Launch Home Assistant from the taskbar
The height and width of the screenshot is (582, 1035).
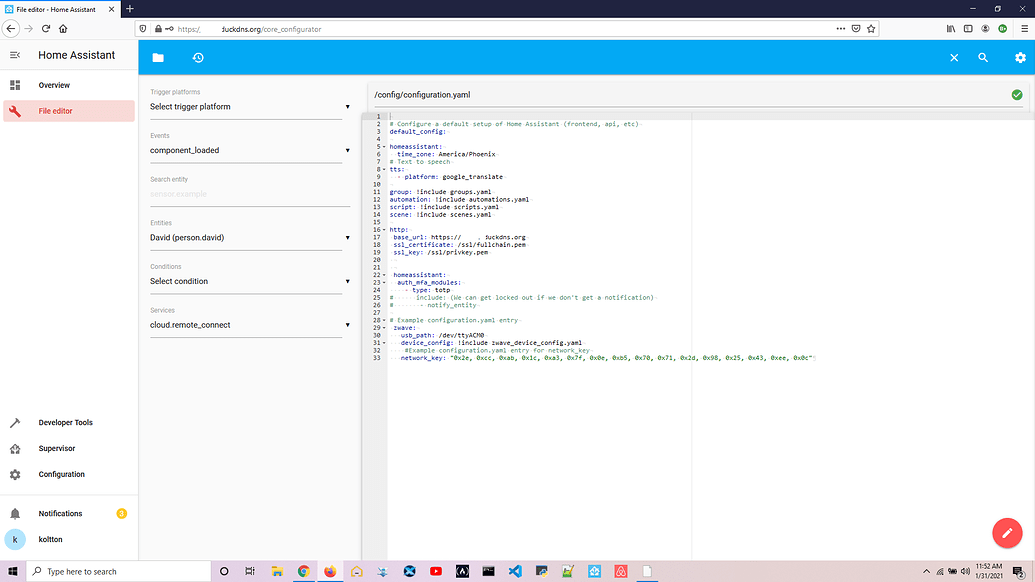[x=357, y=571]
